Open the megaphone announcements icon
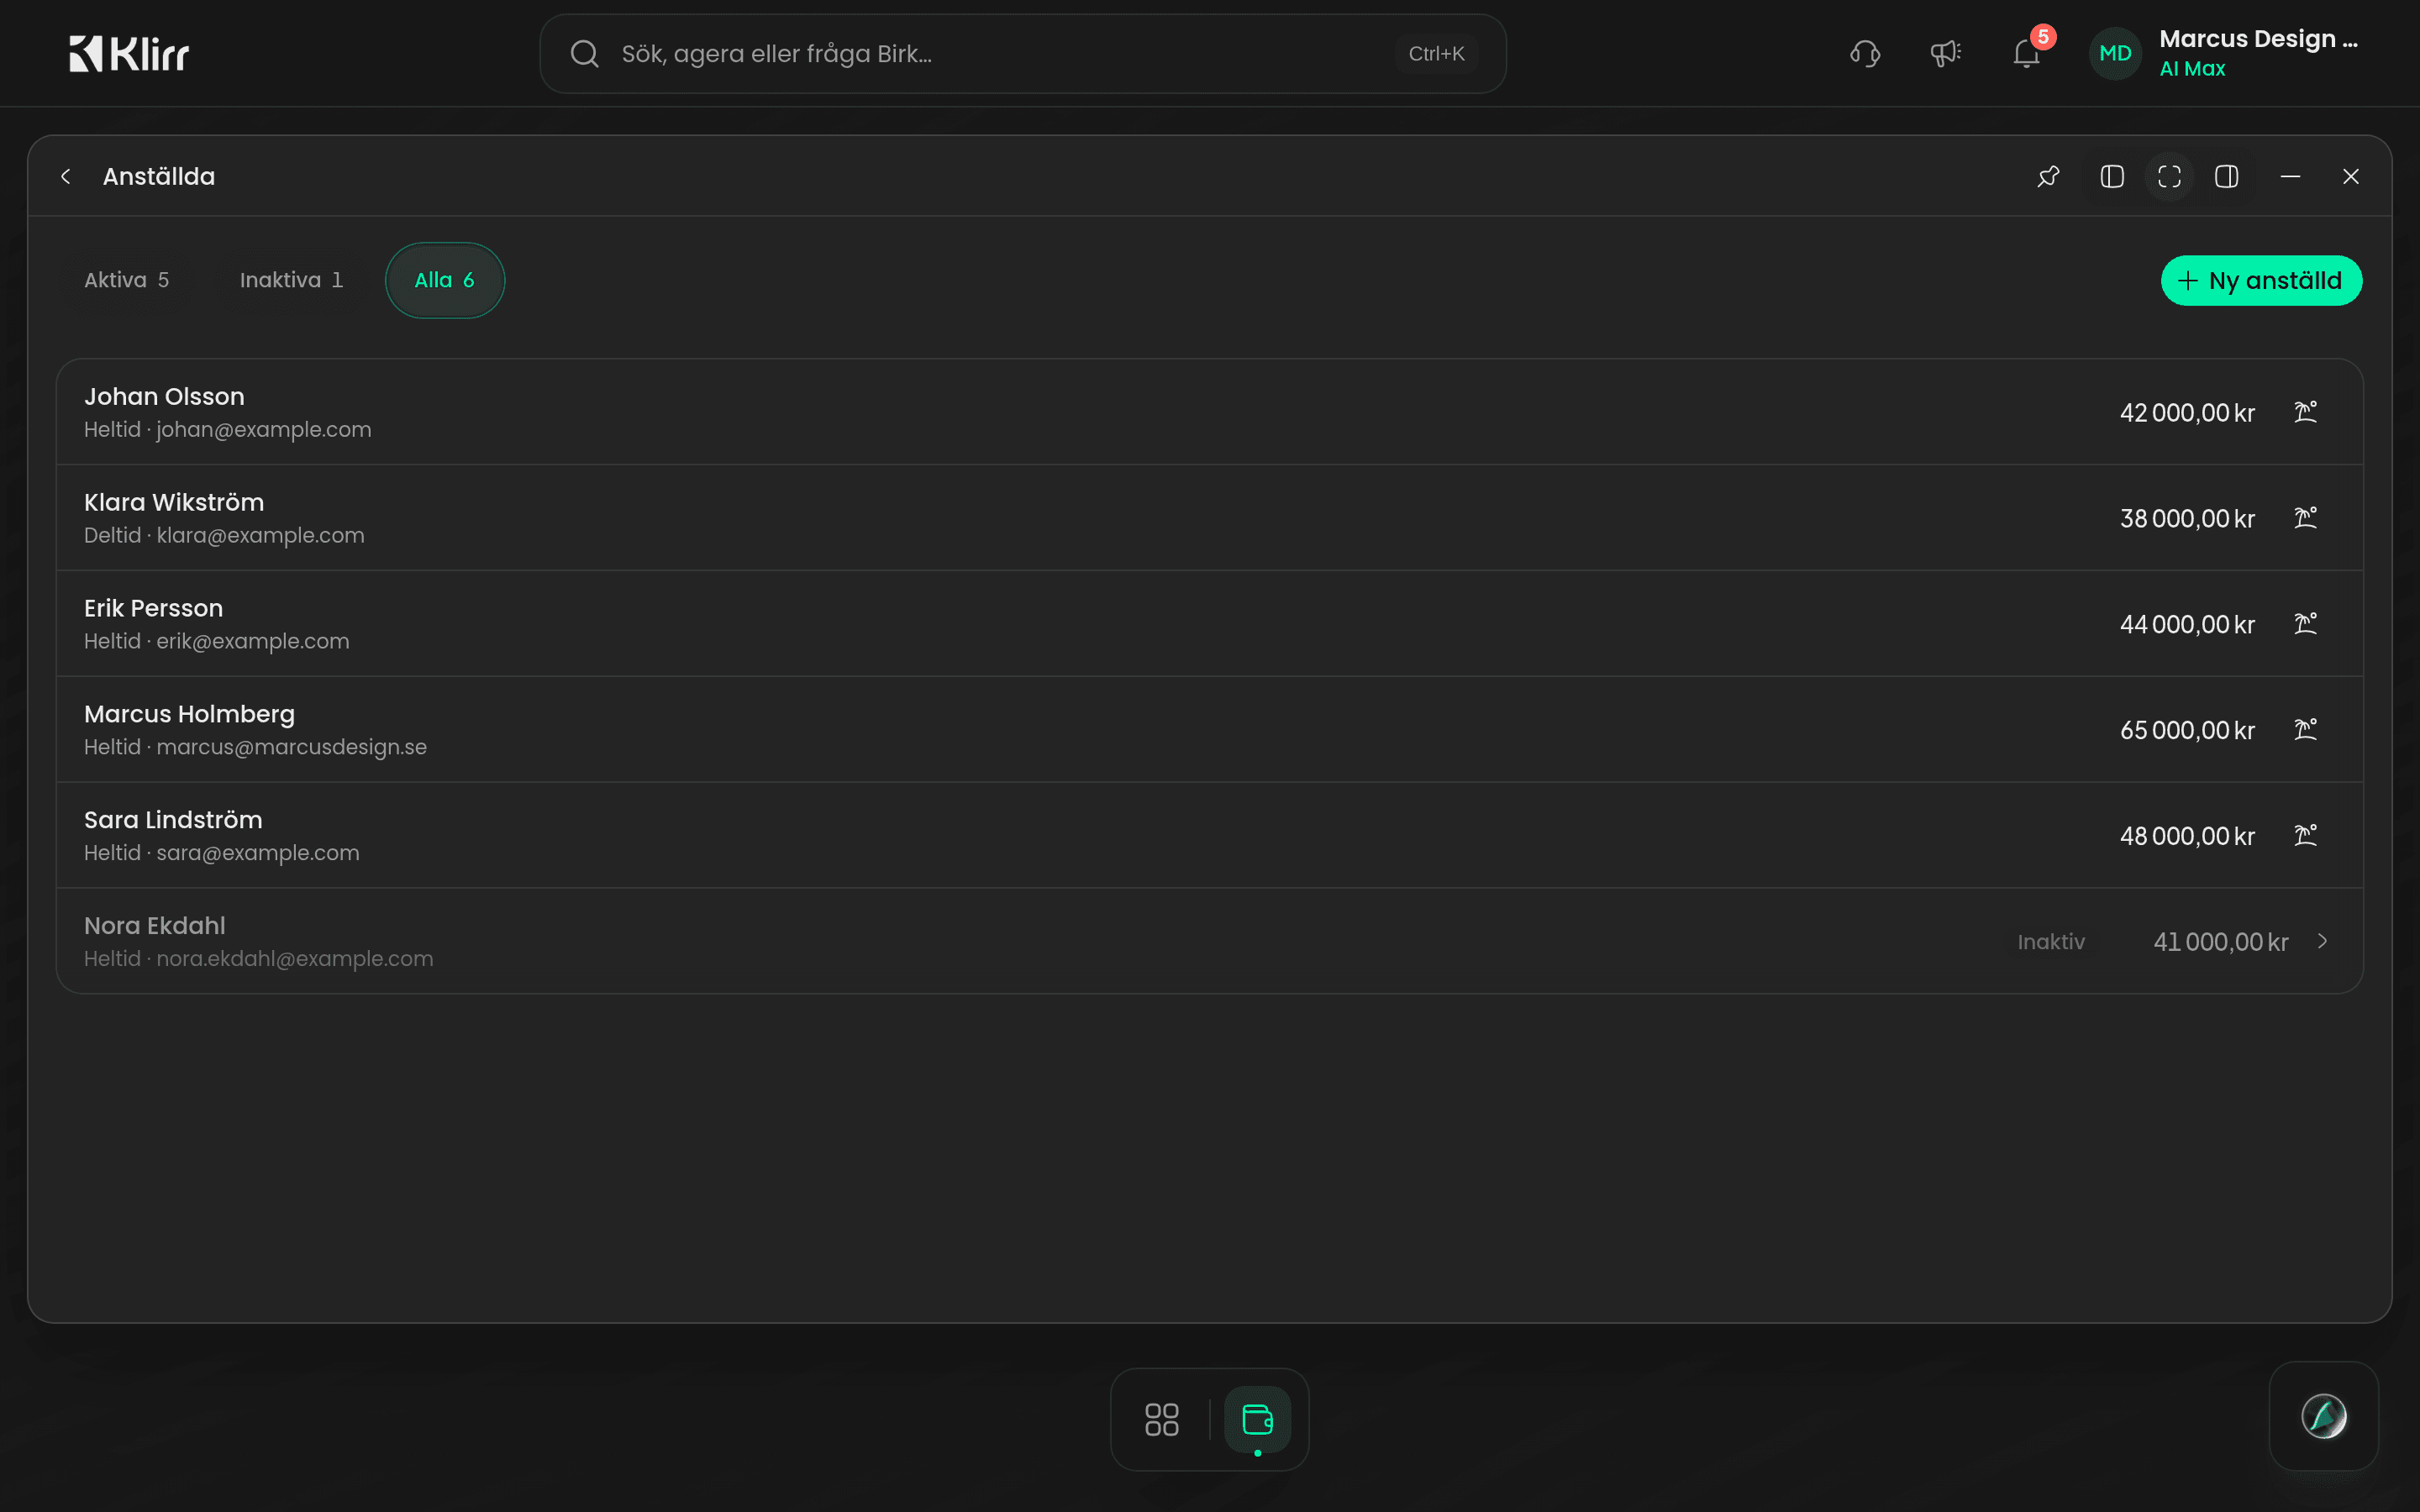The width and height of the screenshot is (2420, 1512). [1945, 54]
